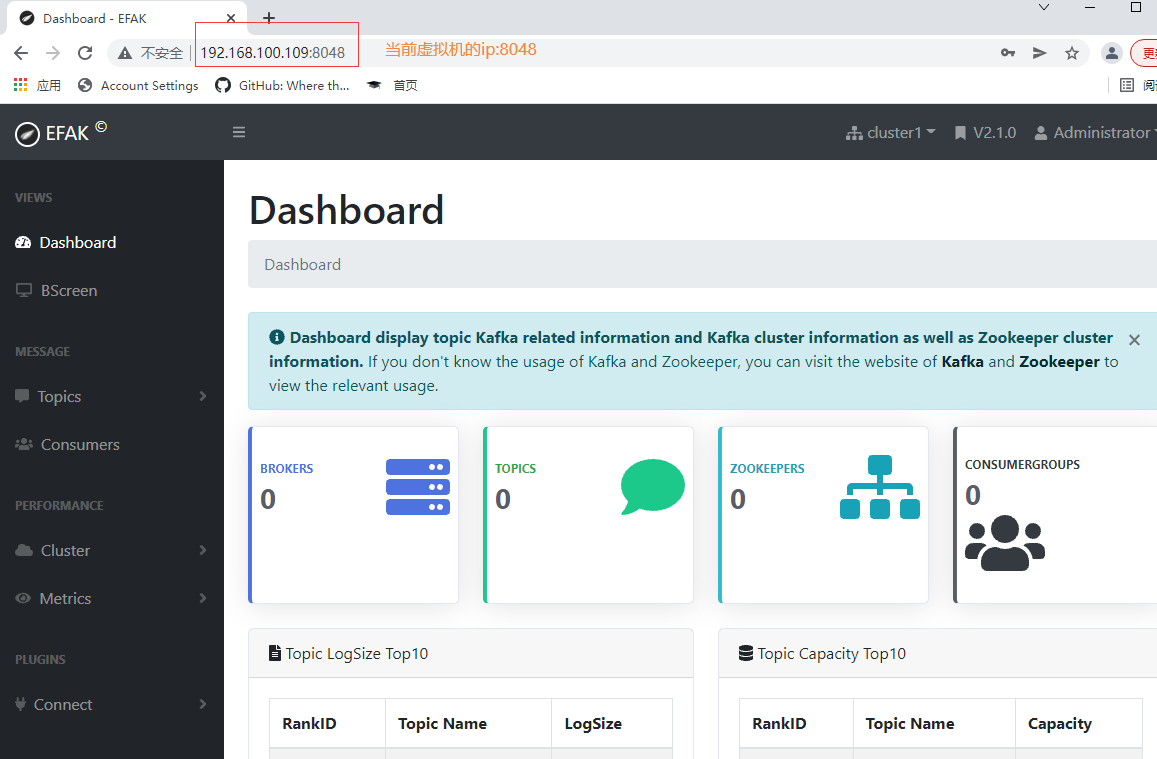Click the CONSUMERGROUPS card label
The height and width of the screenshot is (759, 1157).
click(1023, 465)
